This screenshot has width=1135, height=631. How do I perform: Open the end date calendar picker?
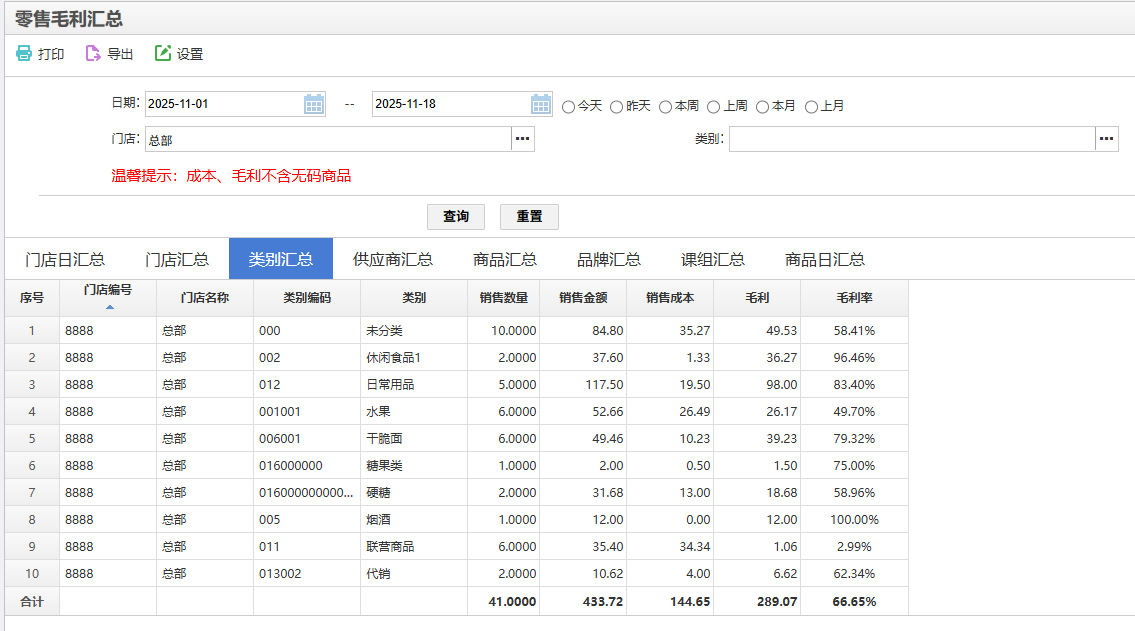541,104
